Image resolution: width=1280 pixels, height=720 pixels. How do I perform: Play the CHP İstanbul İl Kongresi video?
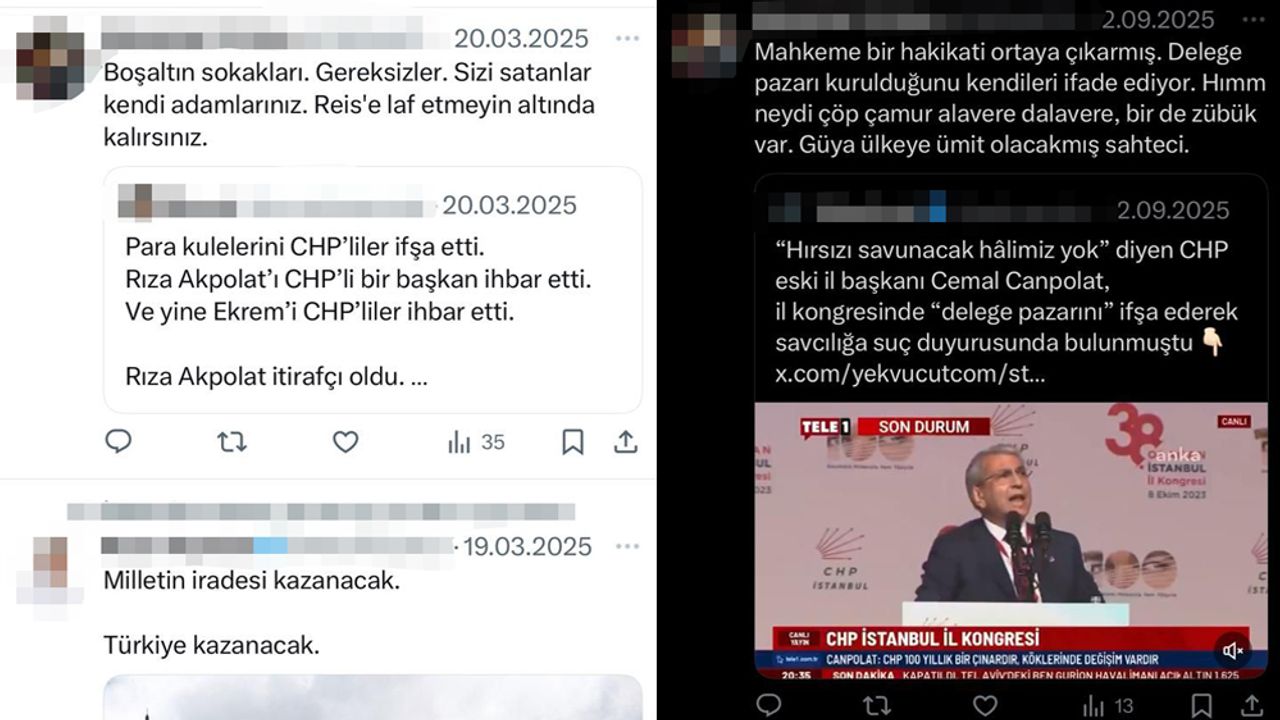[1010, 541]
